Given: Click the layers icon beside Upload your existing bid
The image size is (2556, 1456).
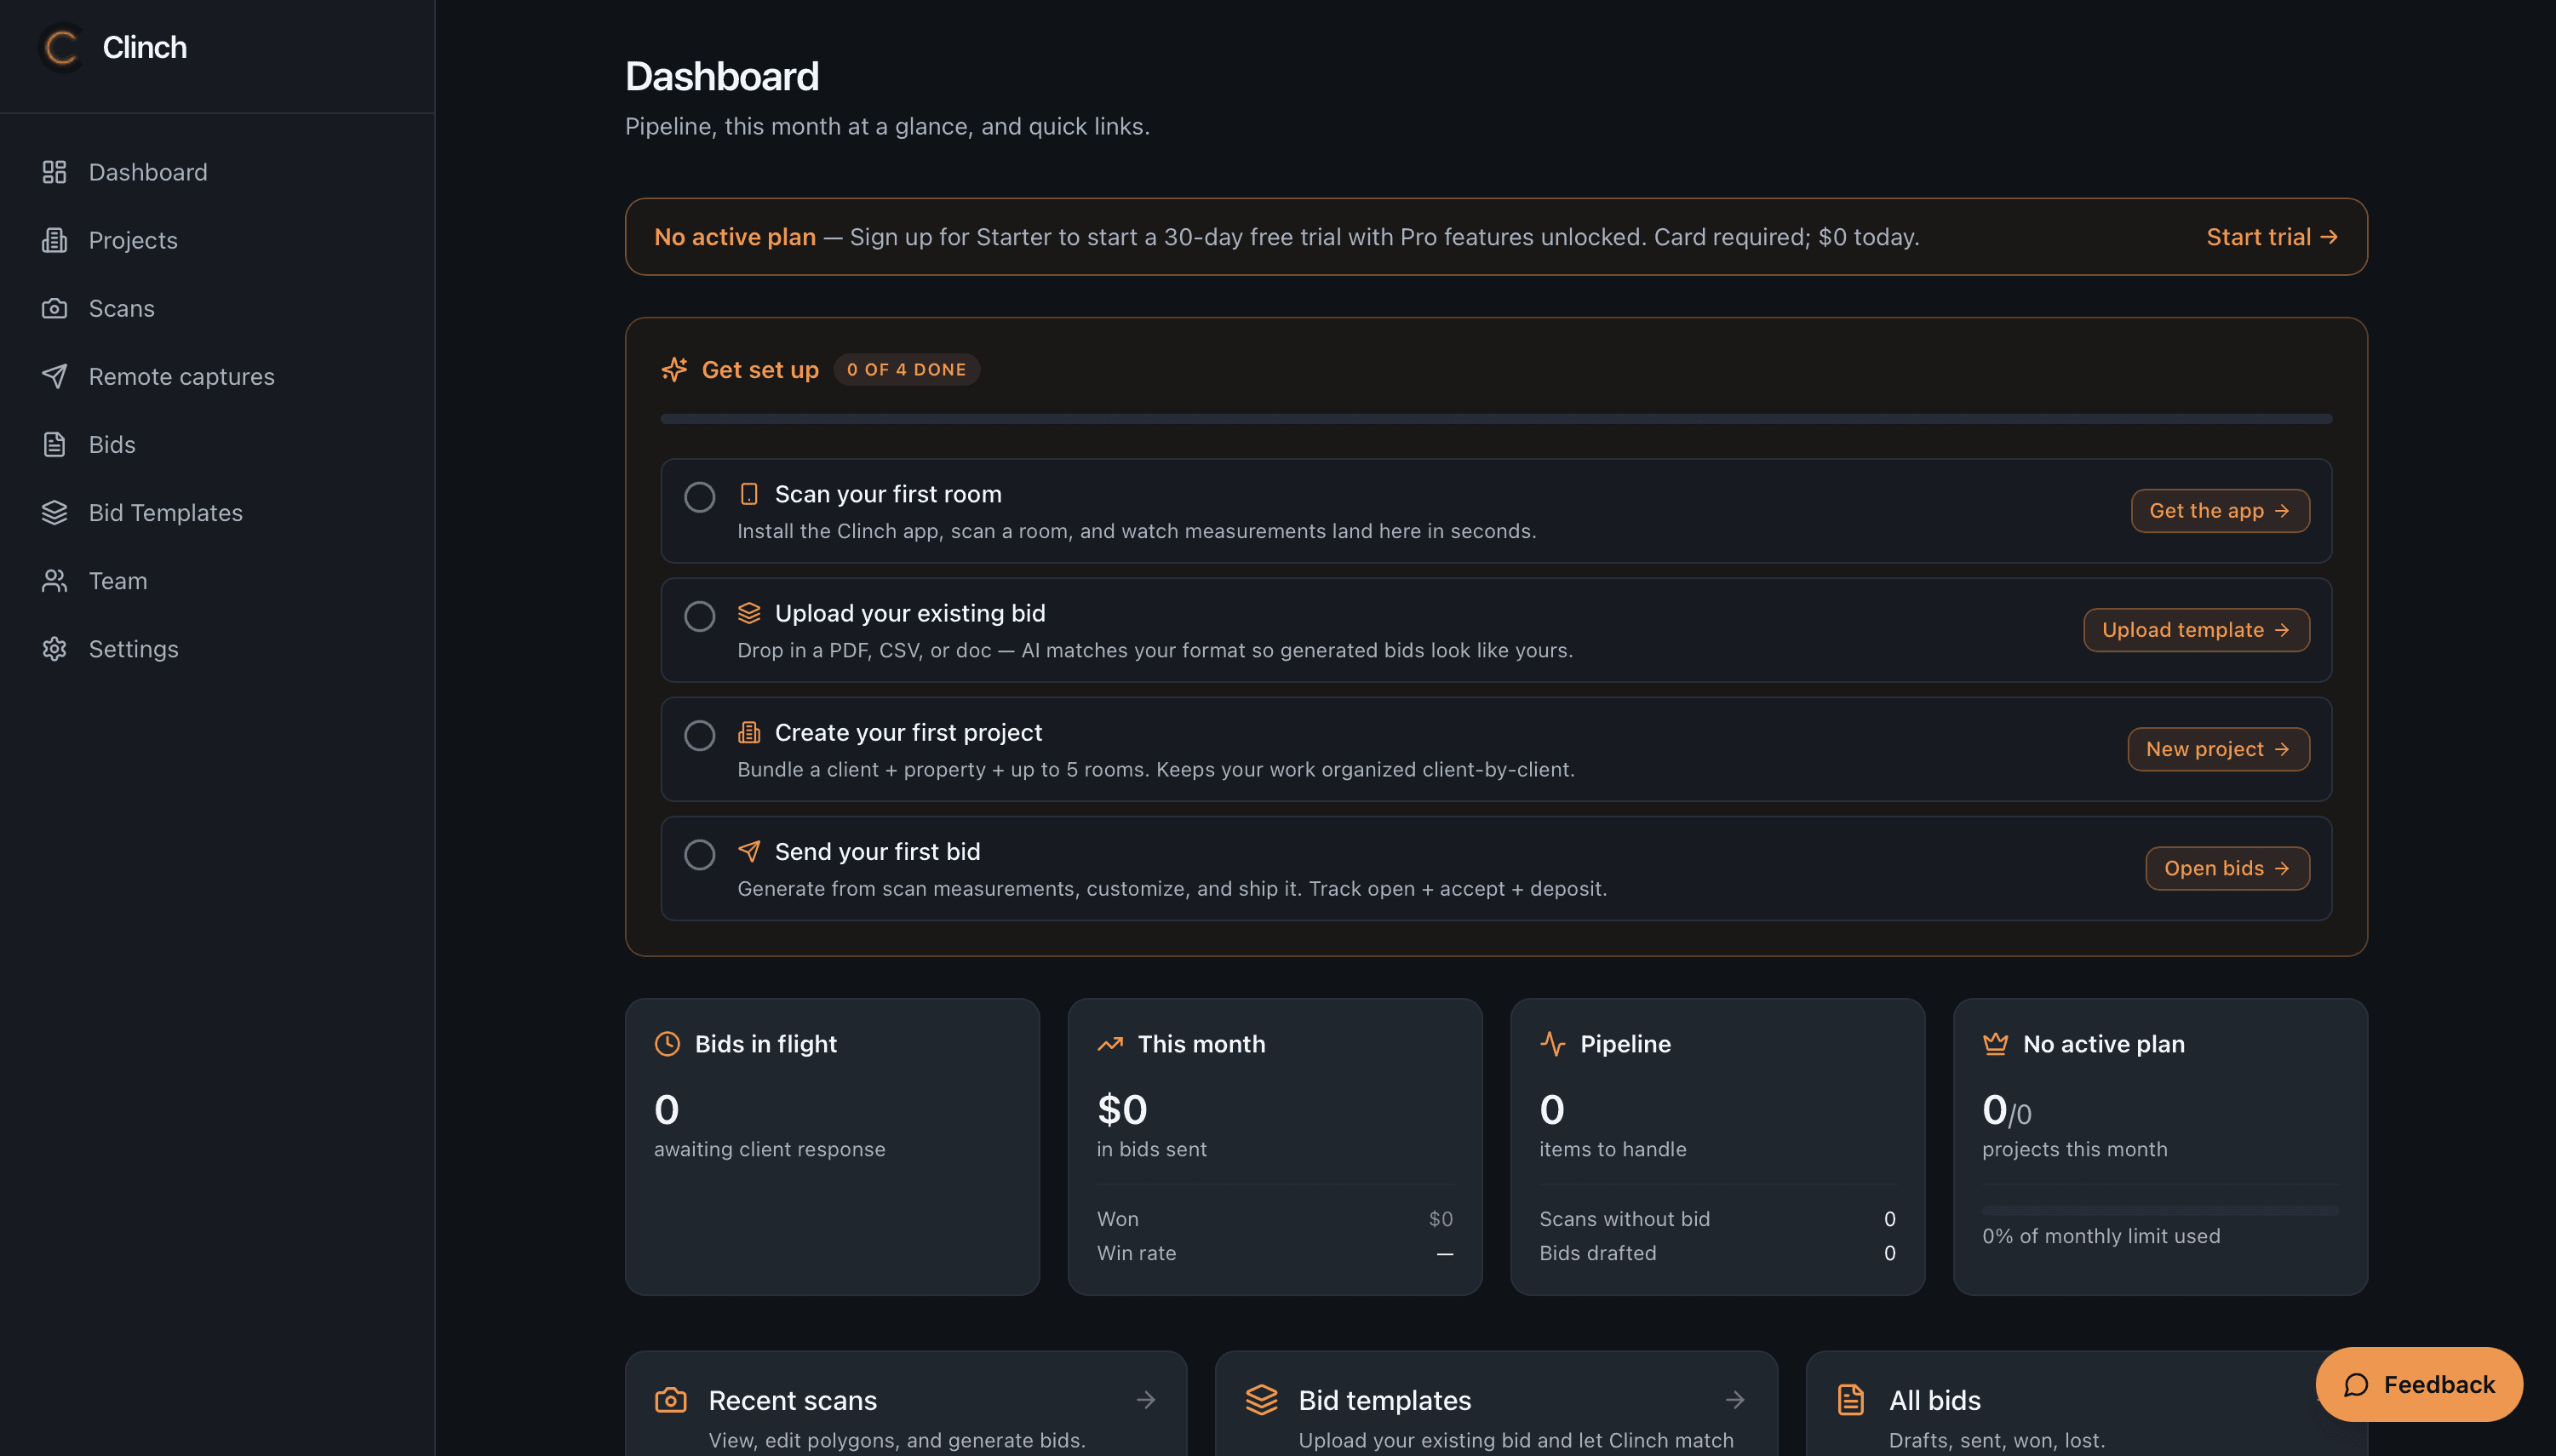Looking at the screenshot, I should click(x=749, y=613).
